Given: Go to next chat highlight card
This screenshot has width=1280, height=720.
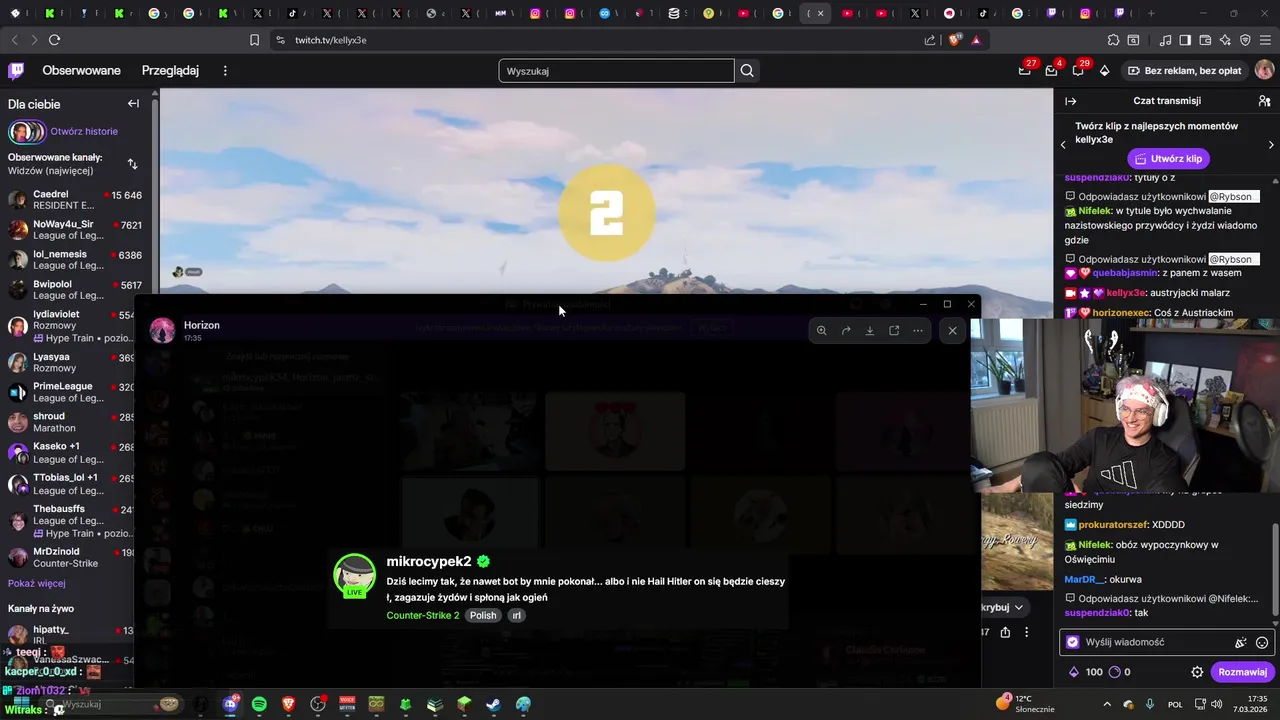Looking at the screenshot, I should tap(1271, 145).
